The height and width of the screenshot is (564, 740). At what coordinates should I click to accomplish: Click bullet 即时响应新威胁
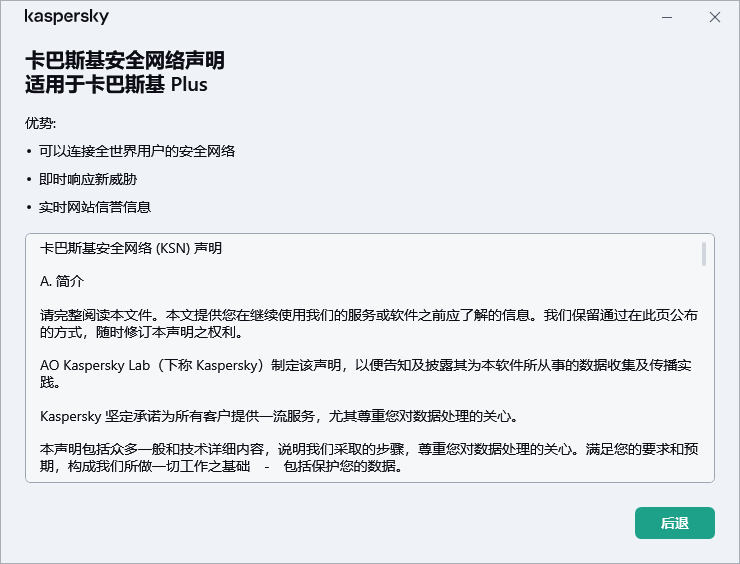pyautogui.click(x=88, y=179)
